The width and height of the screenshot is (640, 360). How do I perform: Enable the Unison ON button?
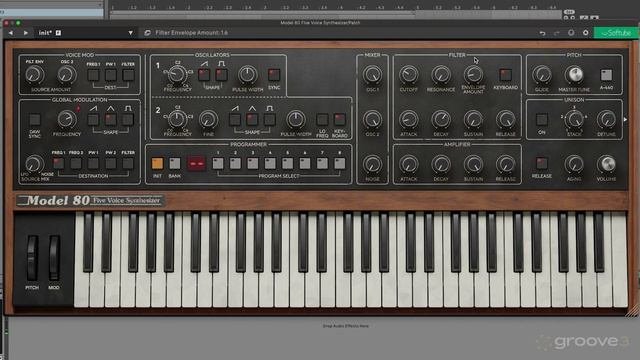pyautogui.click(x=542, y=120)
